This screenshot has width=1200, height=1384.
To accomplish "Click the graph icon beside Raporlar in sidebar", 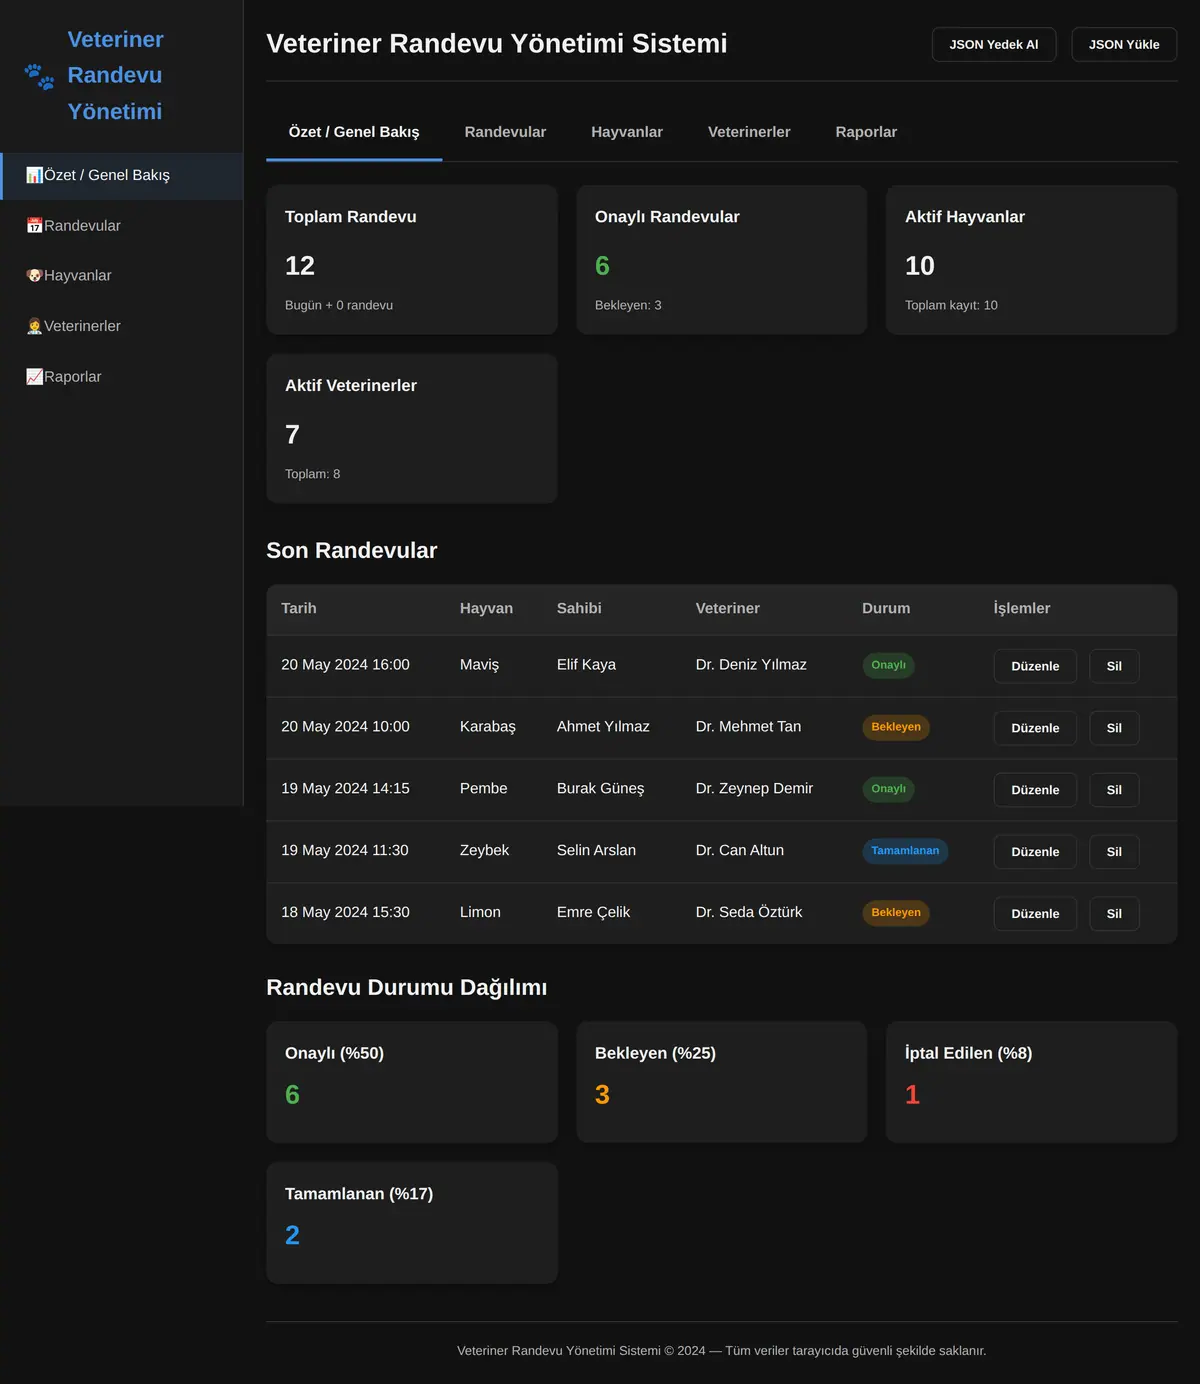I will click(x=34, y=377).
